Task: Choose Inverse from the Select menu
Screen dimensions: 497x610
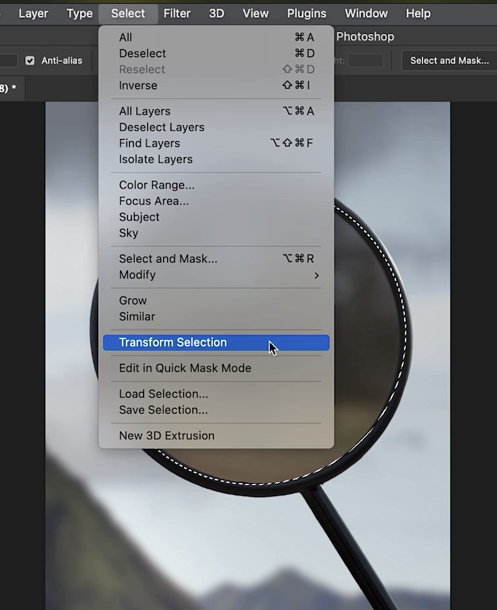Action: click(216, 85)
